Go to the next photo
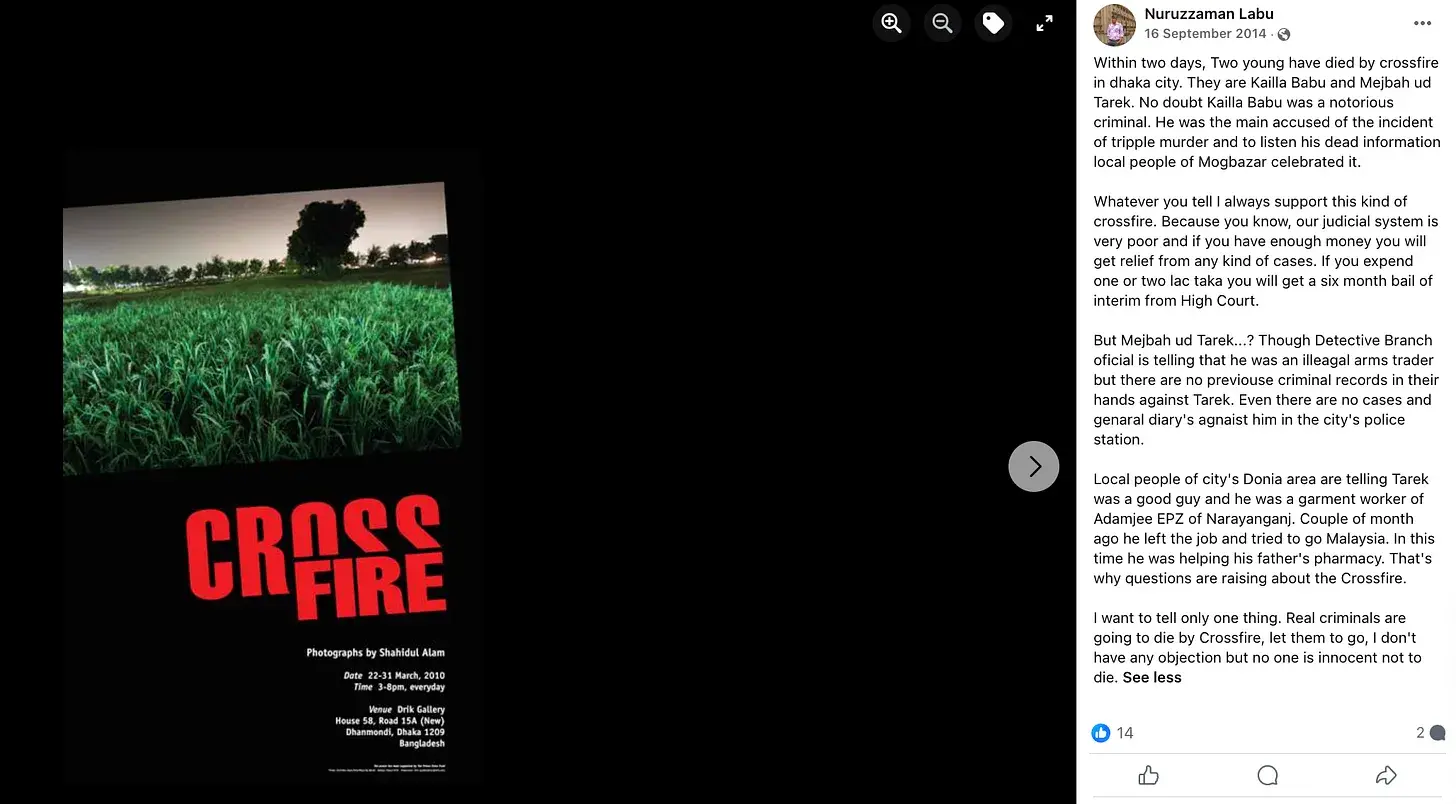Screen dimensions: 1456x804 pyautogui.click(x=1033, y=466)
